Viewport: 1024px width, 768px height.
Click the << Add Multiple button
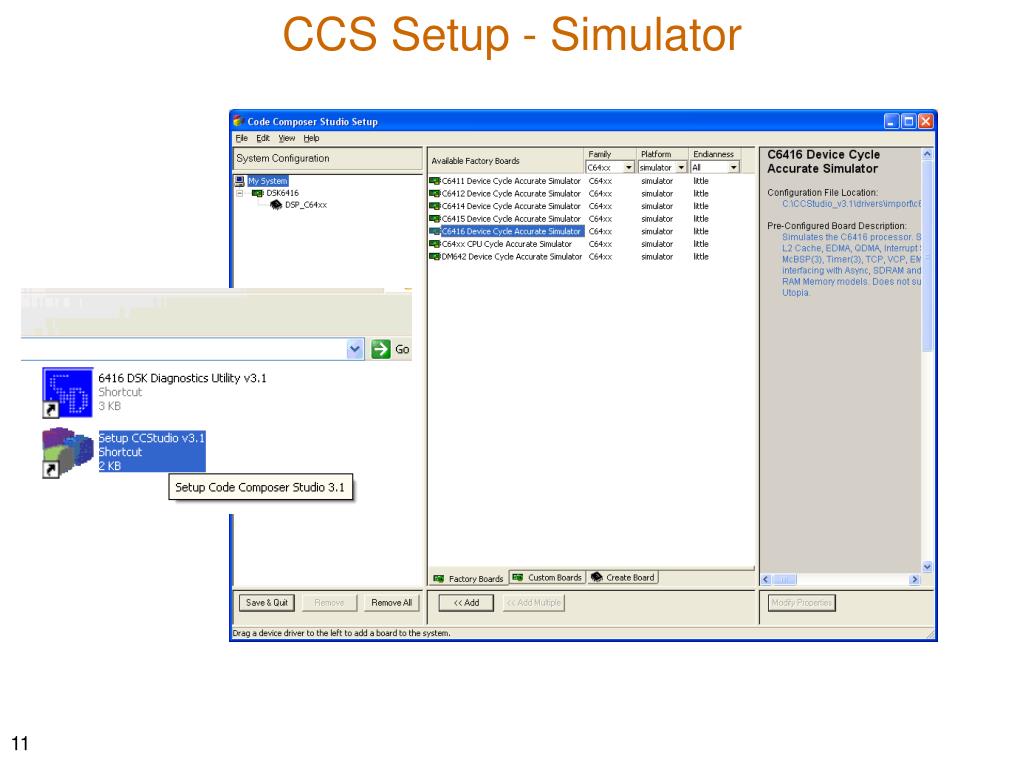(x=534, y=603)
